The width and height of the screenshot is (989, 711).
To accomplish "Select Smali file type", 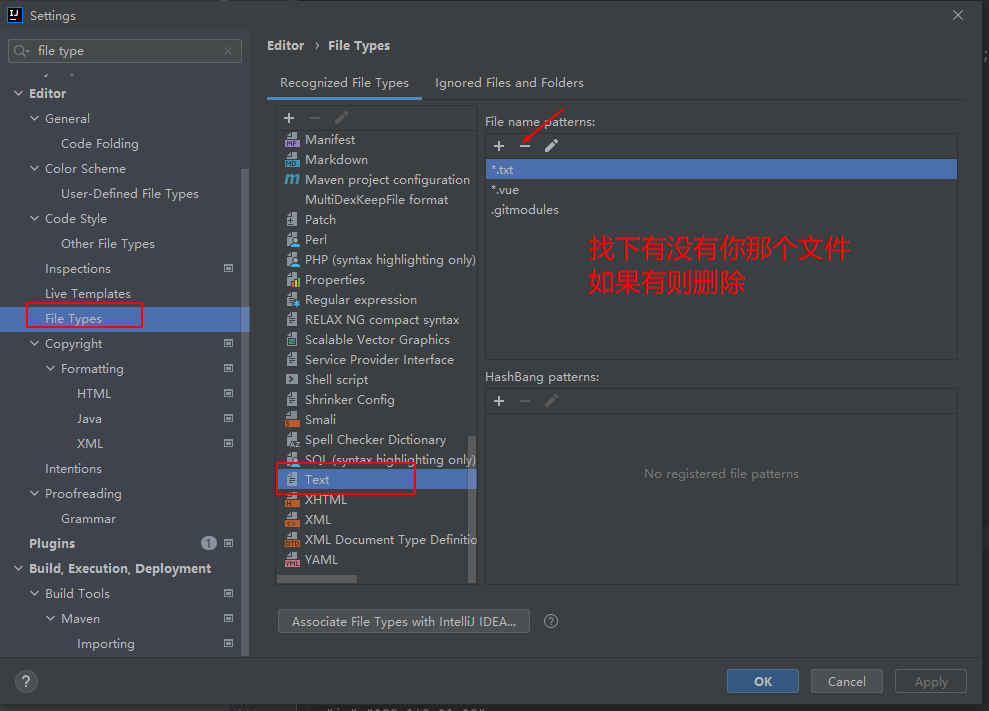I will tap(377, 420).
